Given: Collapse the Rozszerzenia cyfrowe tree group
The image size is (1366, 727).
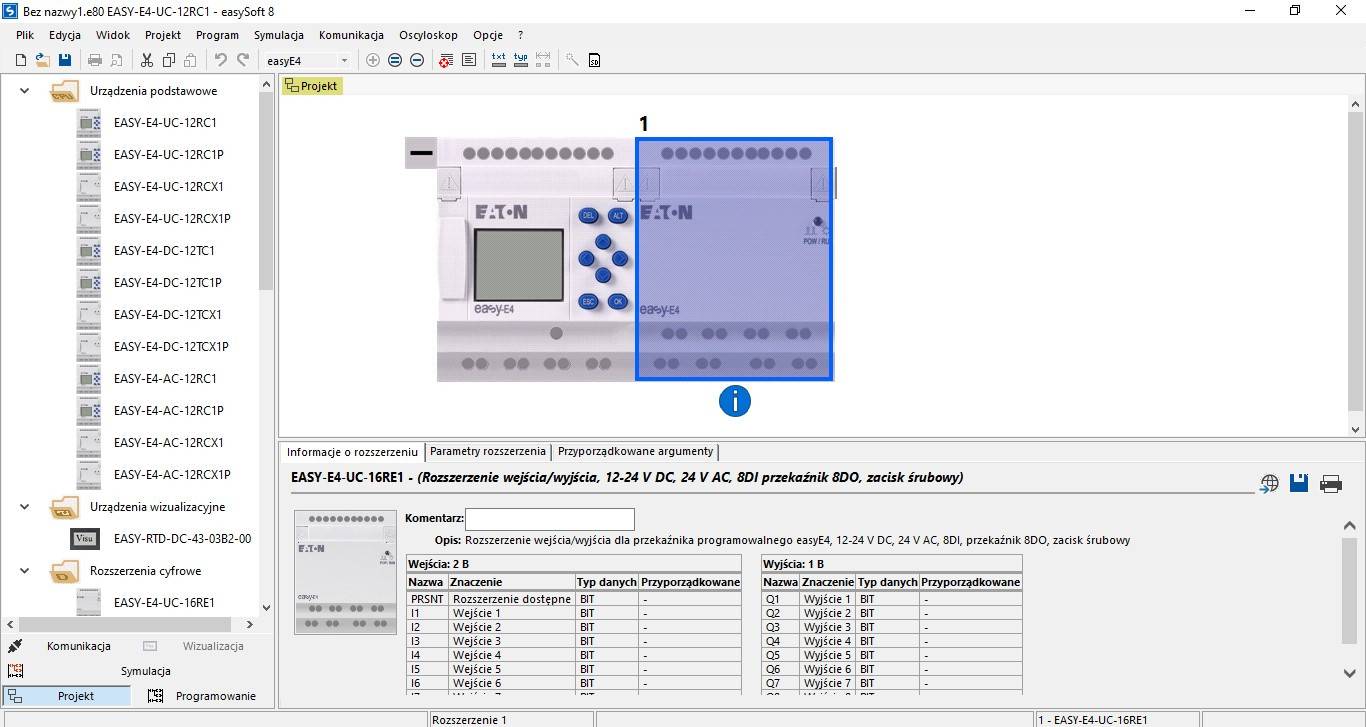Looking at the screenshot, I should tap(25, 571).
